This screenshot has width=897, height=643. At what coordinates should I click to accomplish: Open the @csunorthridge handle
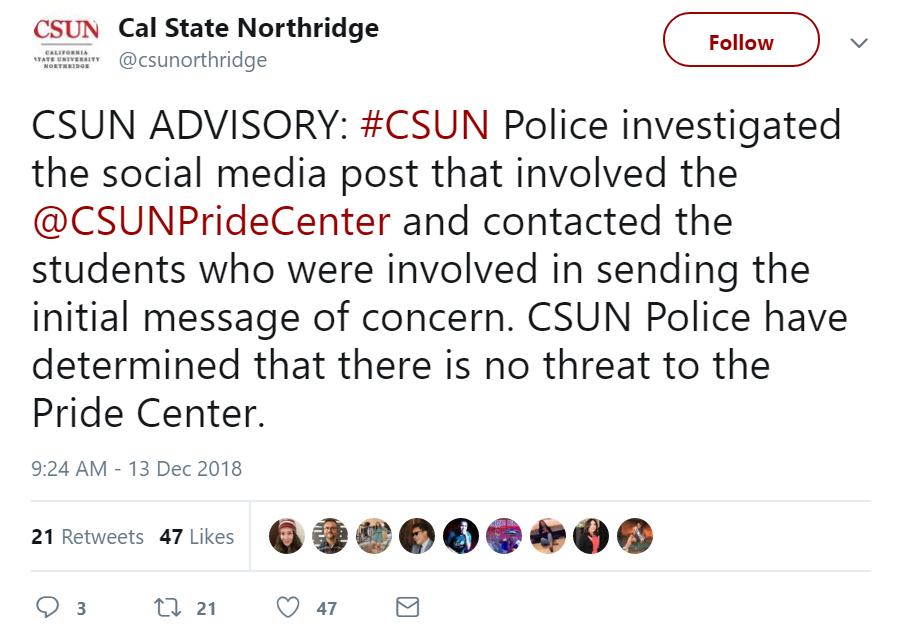pyautogui.click(x=193, y=59)
